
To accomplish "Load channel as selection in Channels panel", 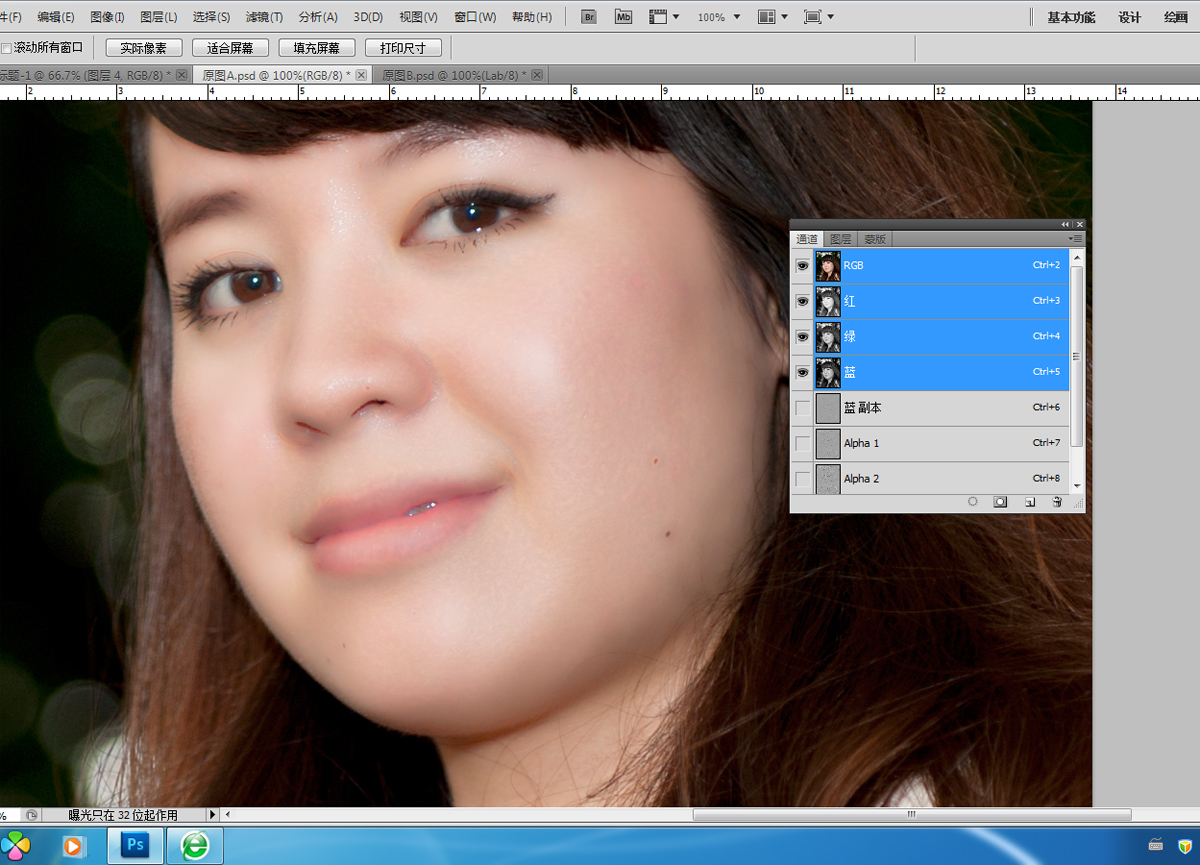I will [972, 502].
